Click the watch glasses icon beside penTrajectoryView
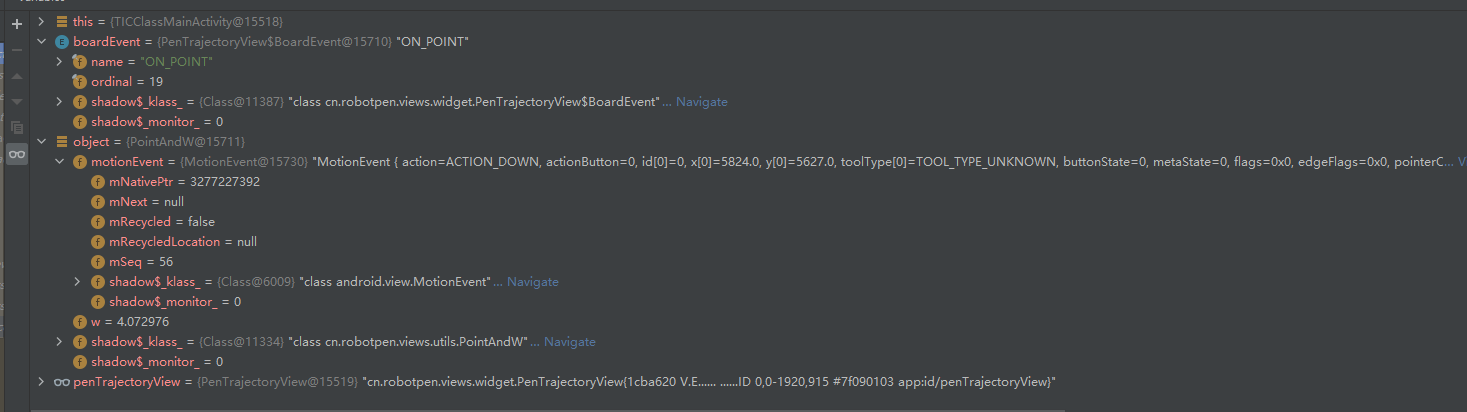This screenshot has height=412, width=1467. 62,382
